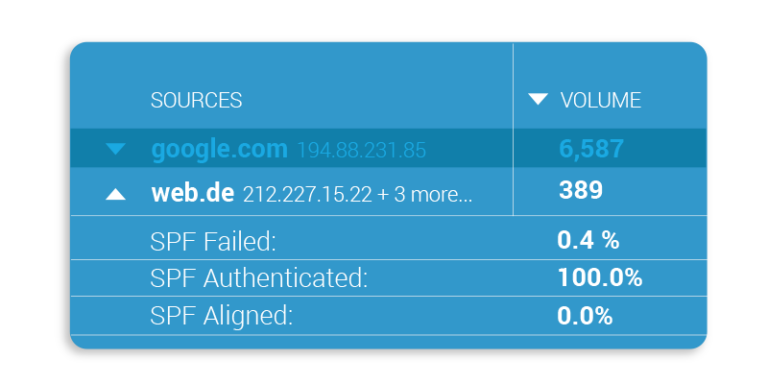Click the 0.0% SPF aligned value

click(x=585, y=316)
